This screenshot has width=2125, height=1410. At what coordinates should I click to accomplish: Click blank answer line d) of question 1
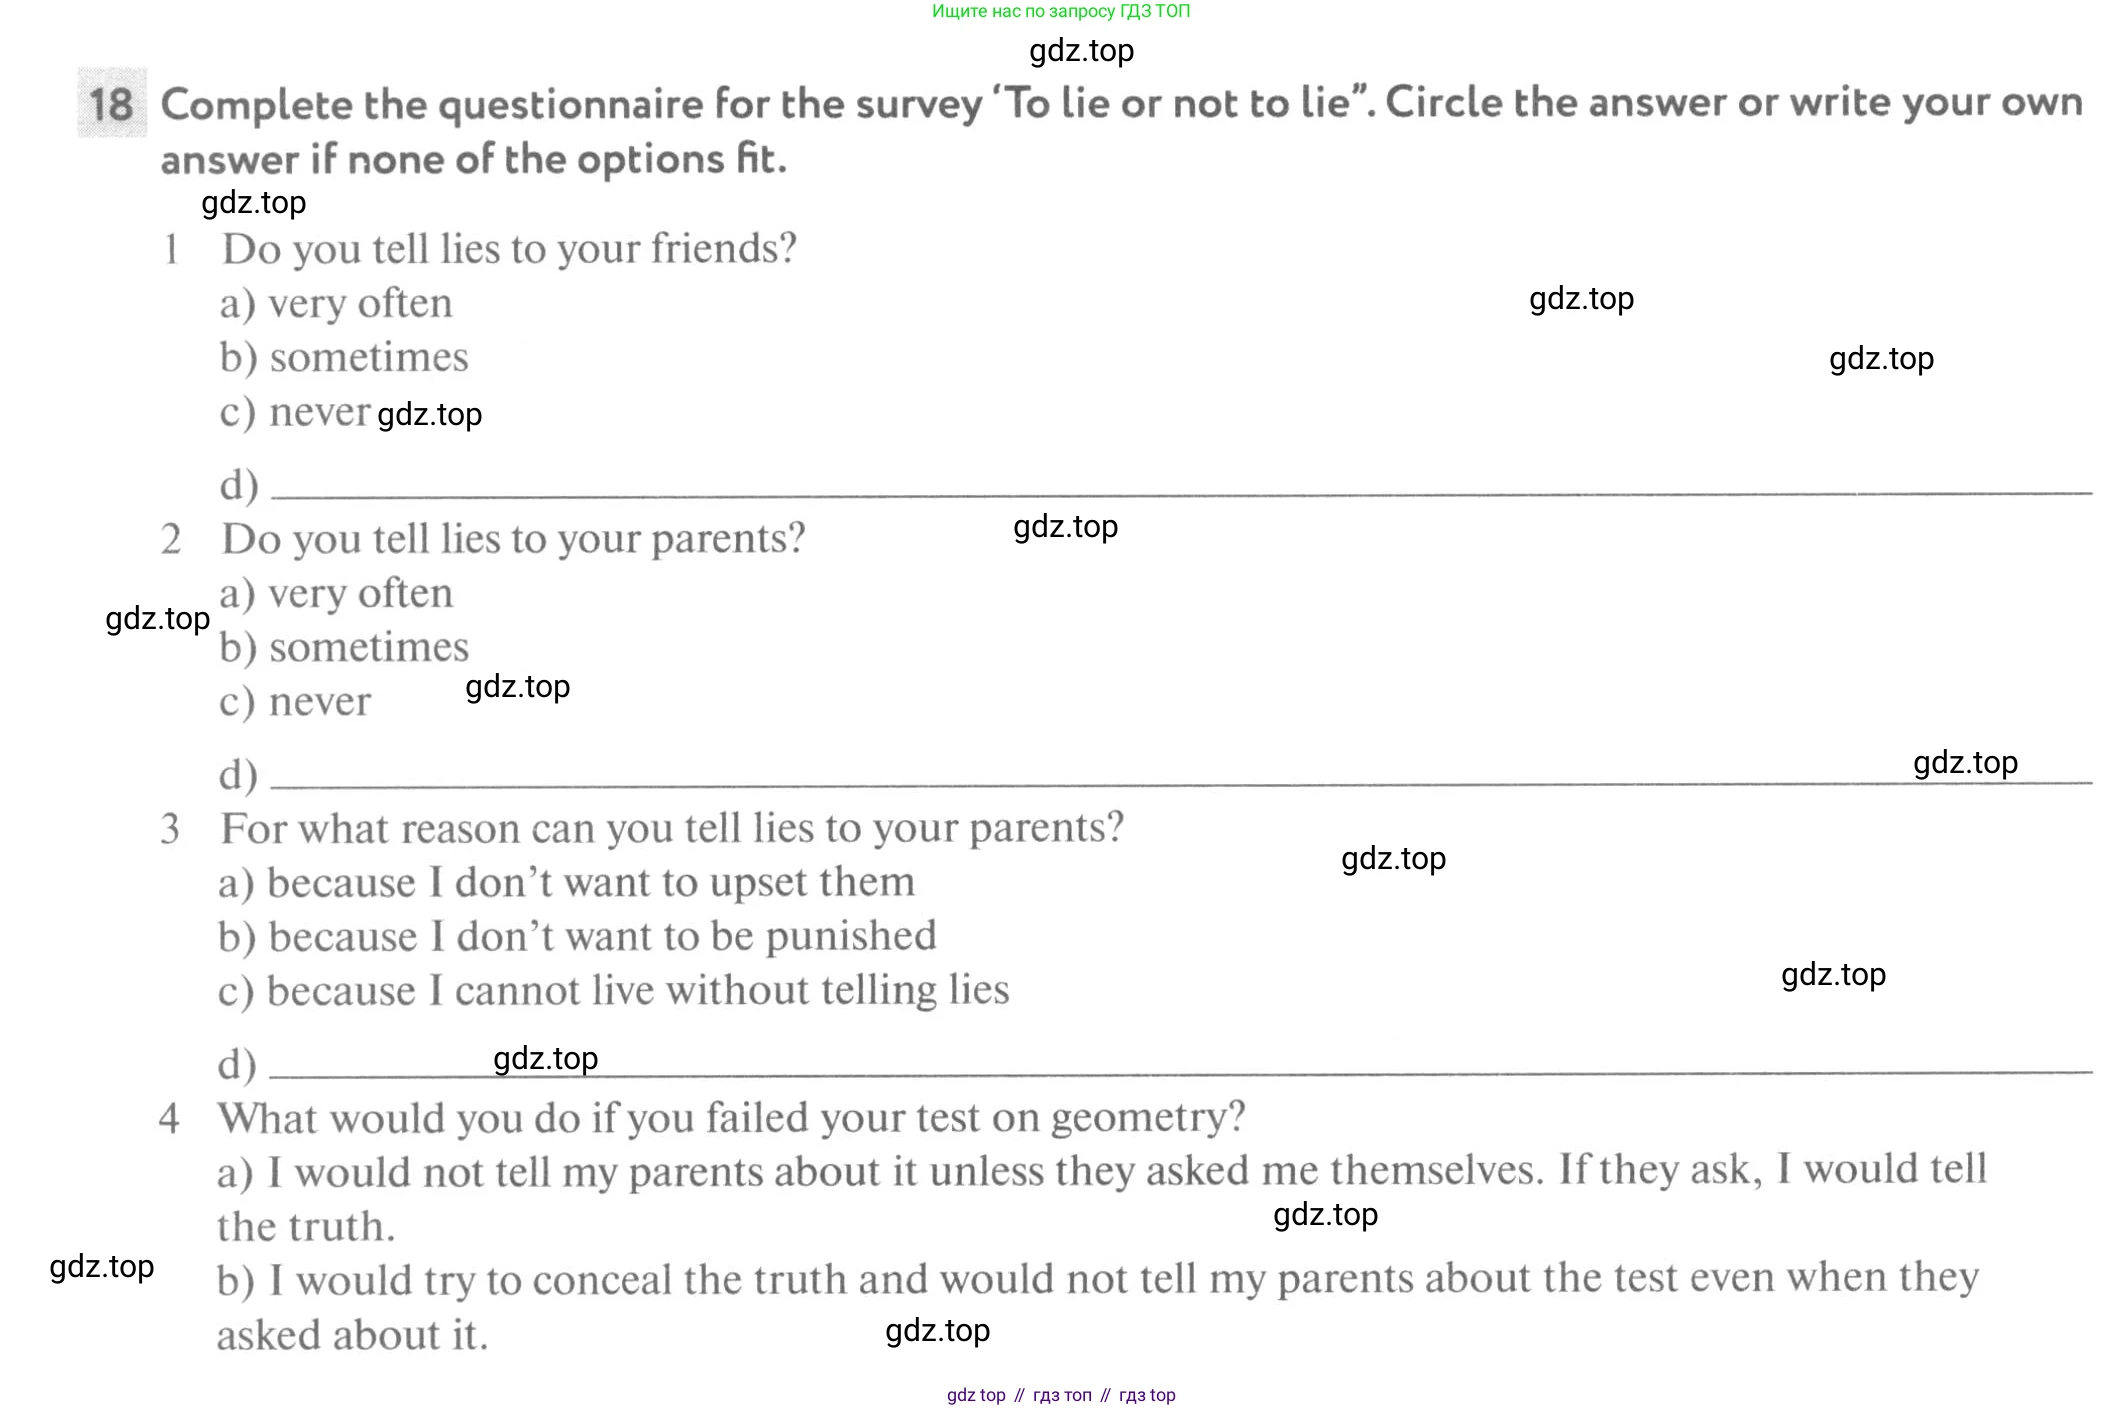pyautogui.click(x=1181, y=492)
